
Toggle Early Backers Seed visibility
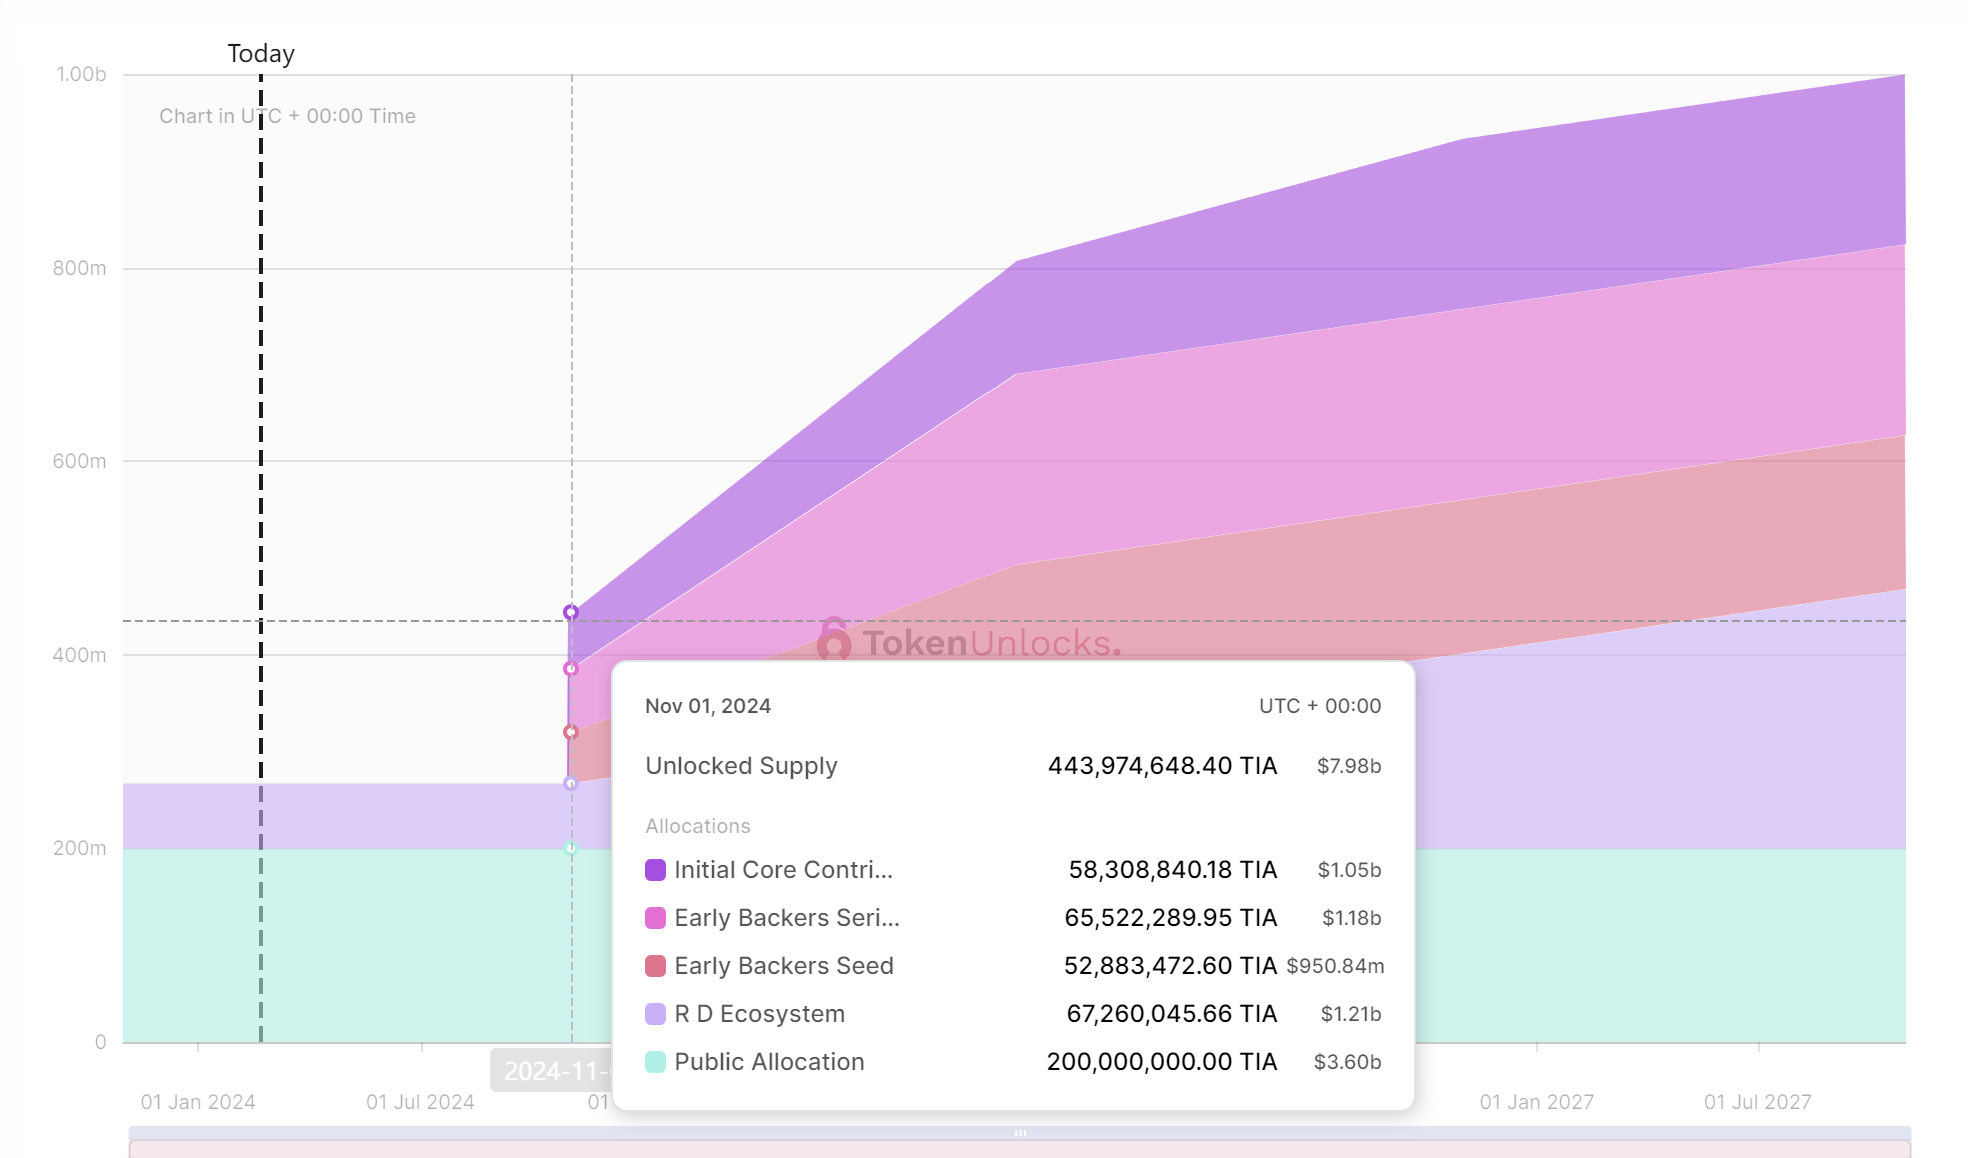pyautogui.click(x=784, y=965)
